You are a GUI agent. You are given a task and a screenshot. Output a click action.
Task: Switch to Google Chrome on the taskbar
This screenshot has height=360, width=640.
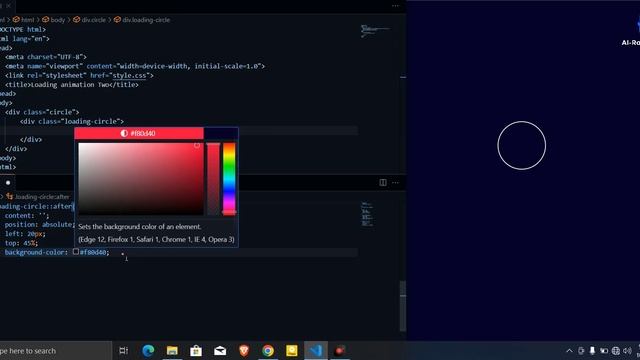point(268,351)
